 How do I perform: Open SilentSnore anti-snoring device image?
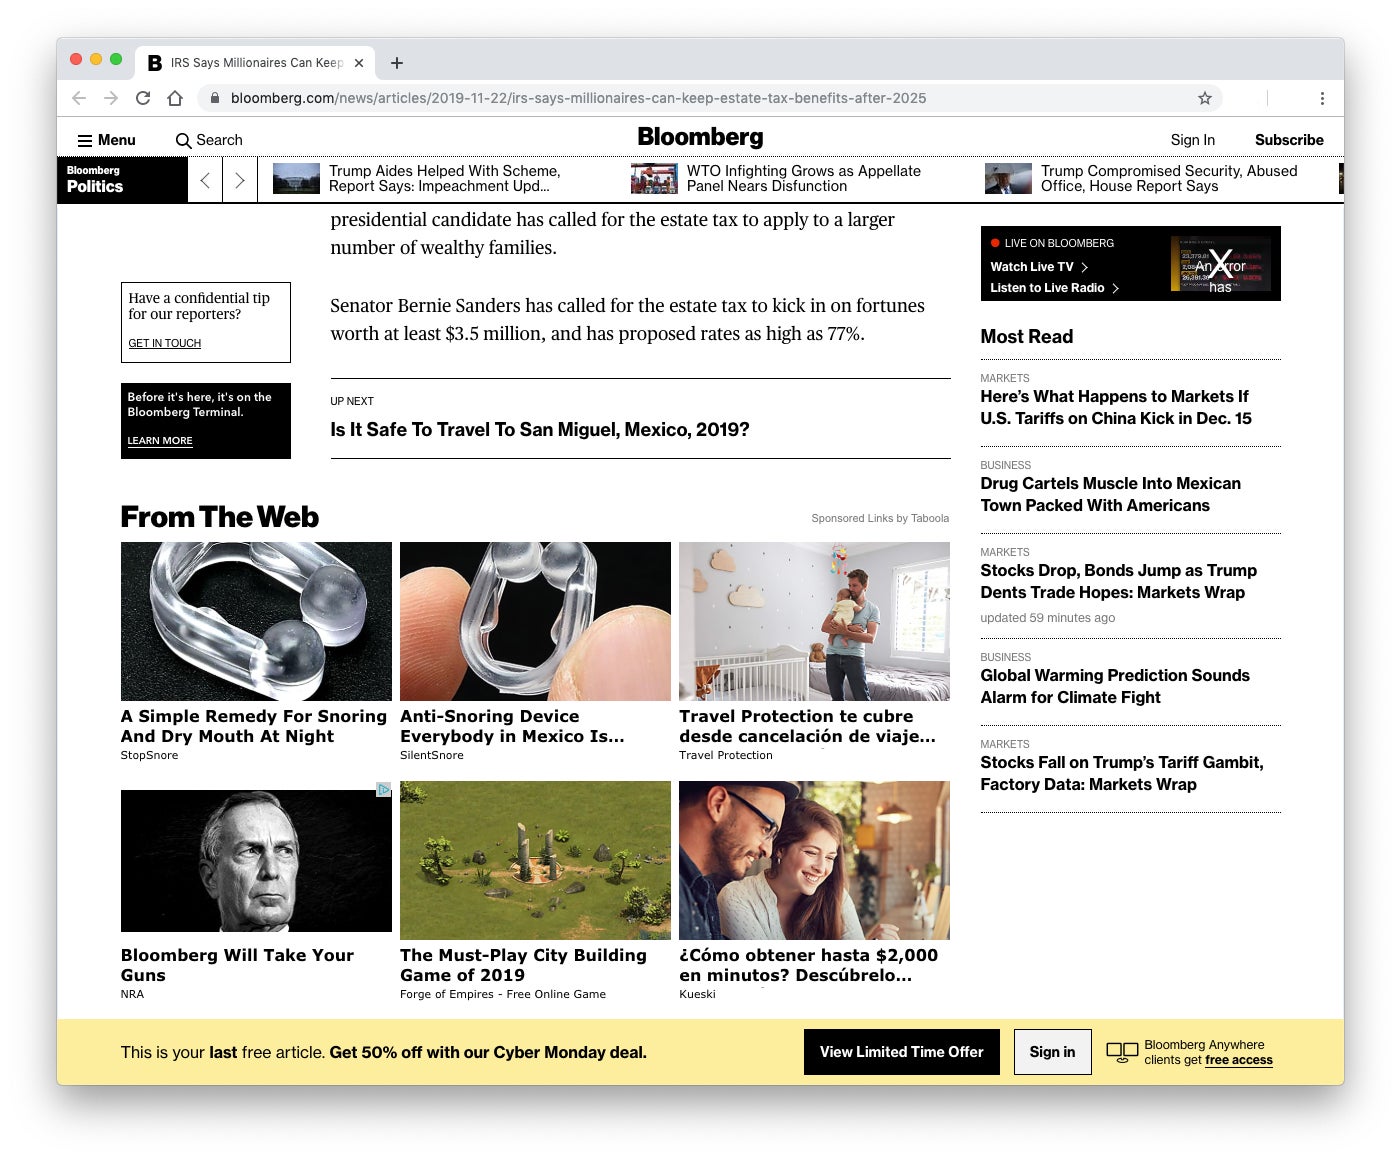click(x=535, y=621)
